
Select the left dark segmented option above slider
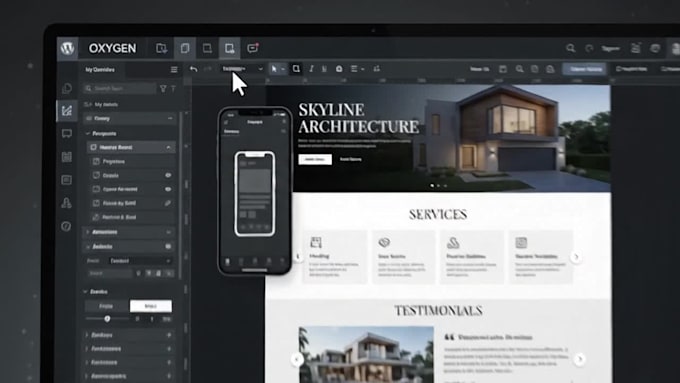(107, 306)
